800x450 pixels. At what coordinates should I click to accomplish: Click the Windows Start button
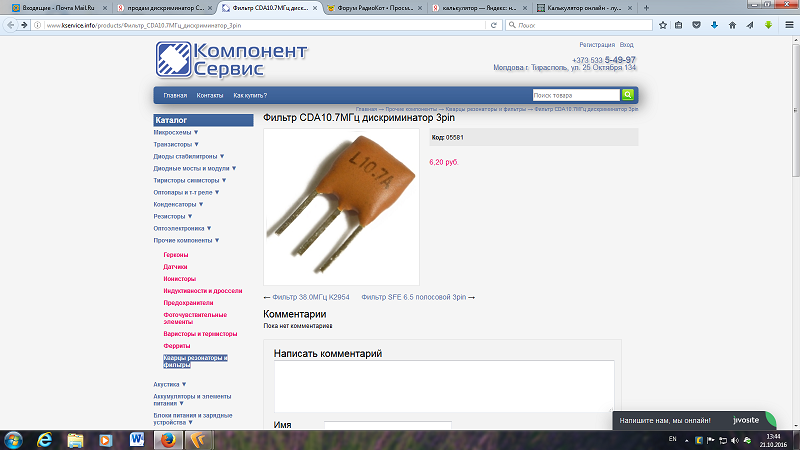coord(14,439)
